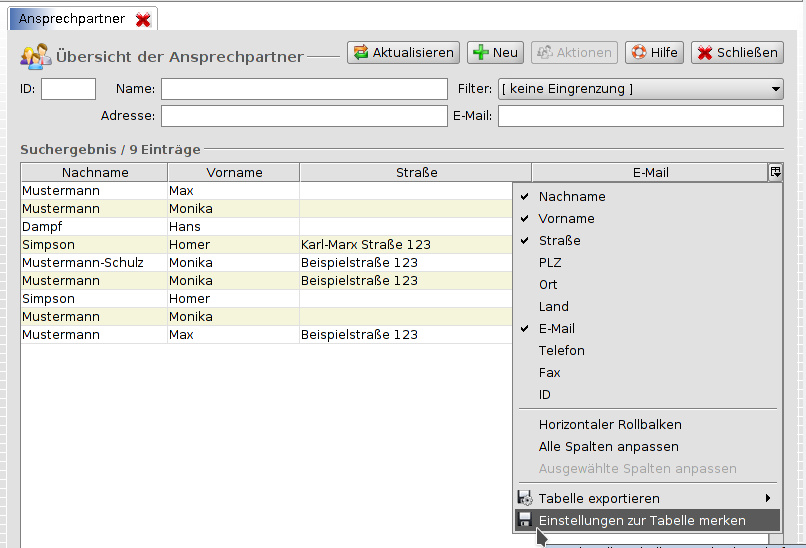
Task: Click the export icon beside Tabelle exportieren
Action: tap(525, 498)
